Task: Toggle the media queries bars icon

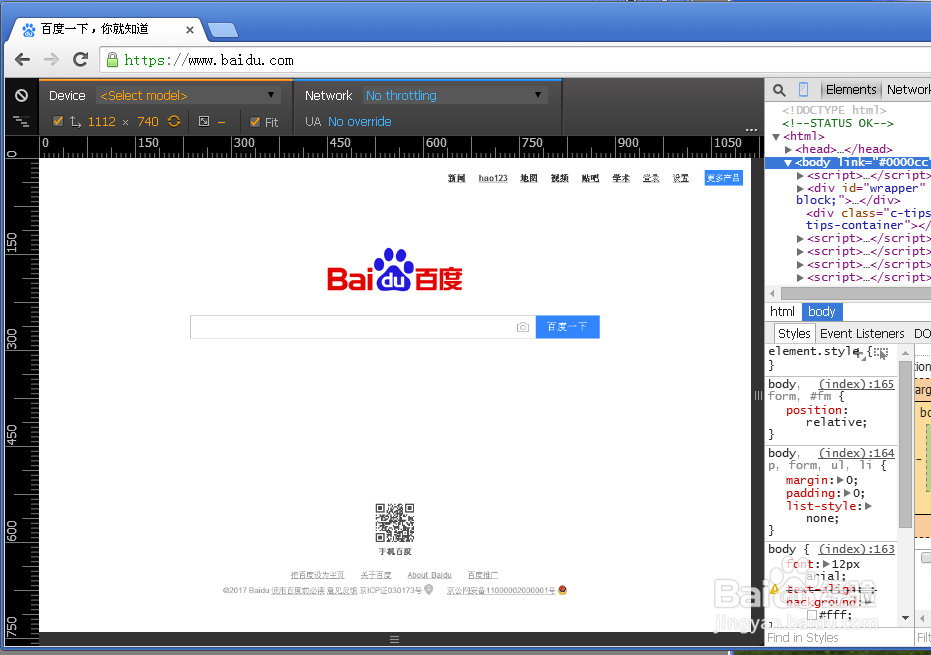Action: 21,122
